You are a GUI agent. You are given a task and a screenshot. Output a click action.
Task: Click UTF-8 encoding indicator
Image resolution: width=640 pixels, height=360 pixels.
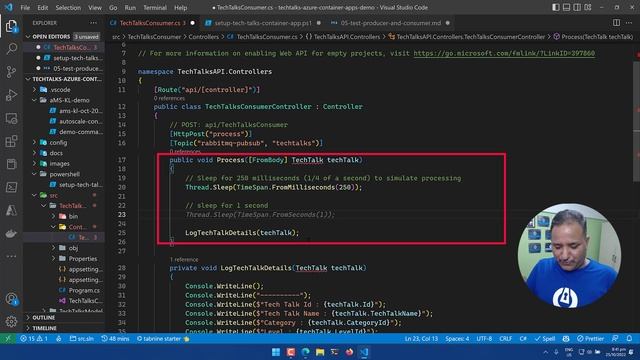pyautogui.click(x=484, y=338)
